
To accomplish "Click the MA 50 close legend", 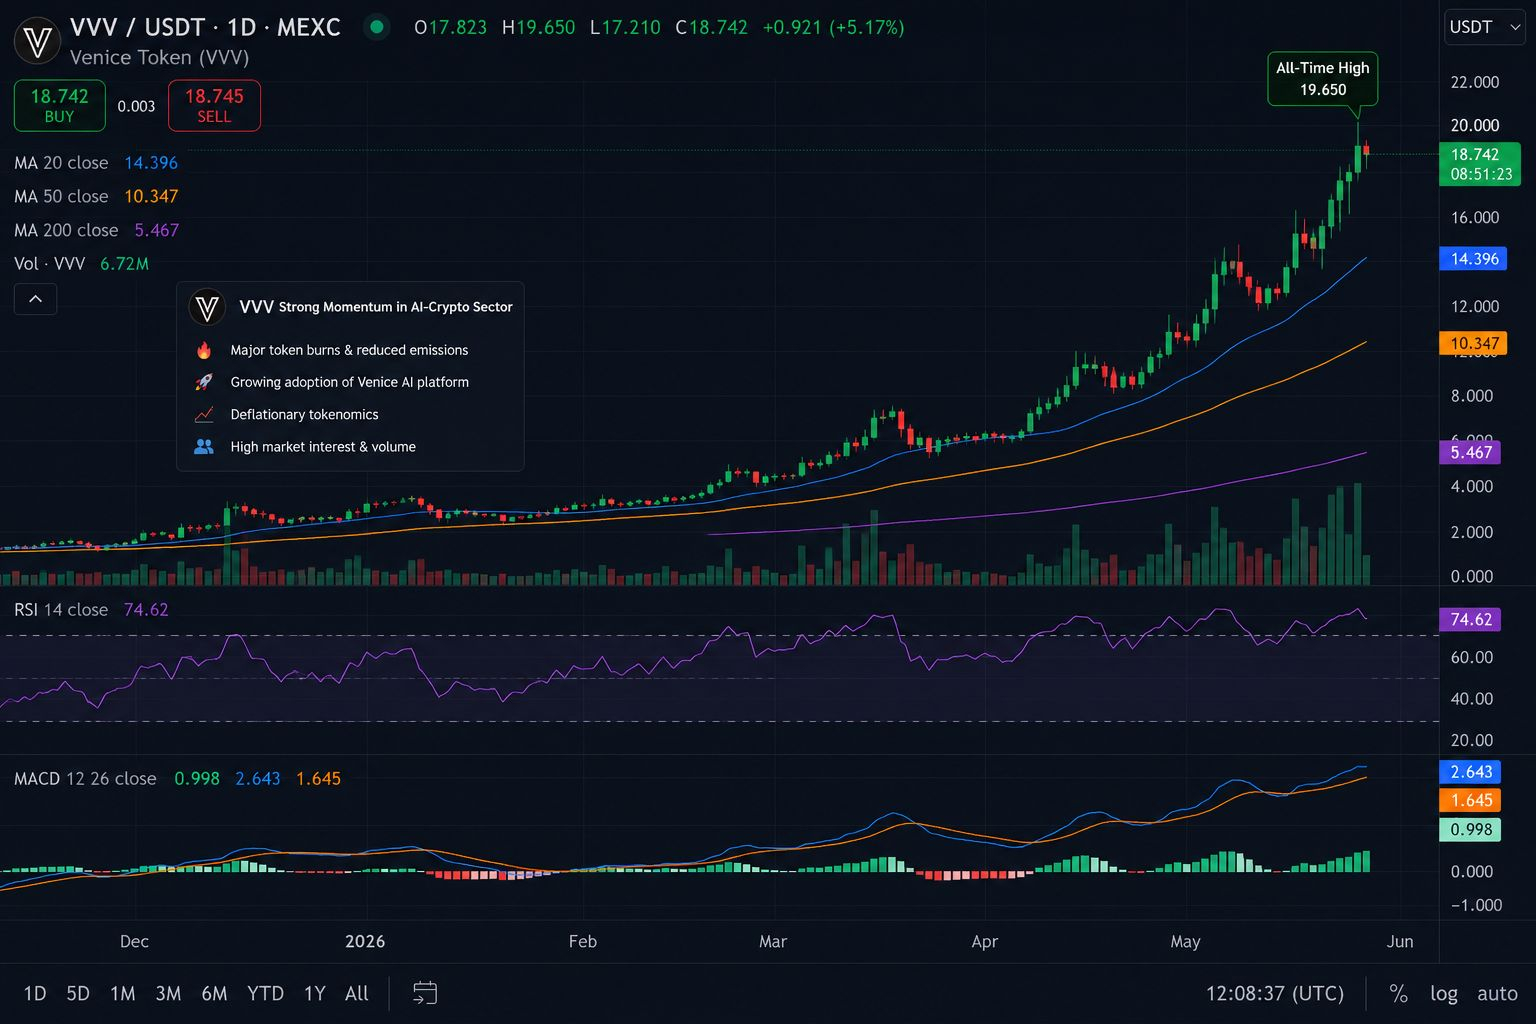I will pos(96,197).
